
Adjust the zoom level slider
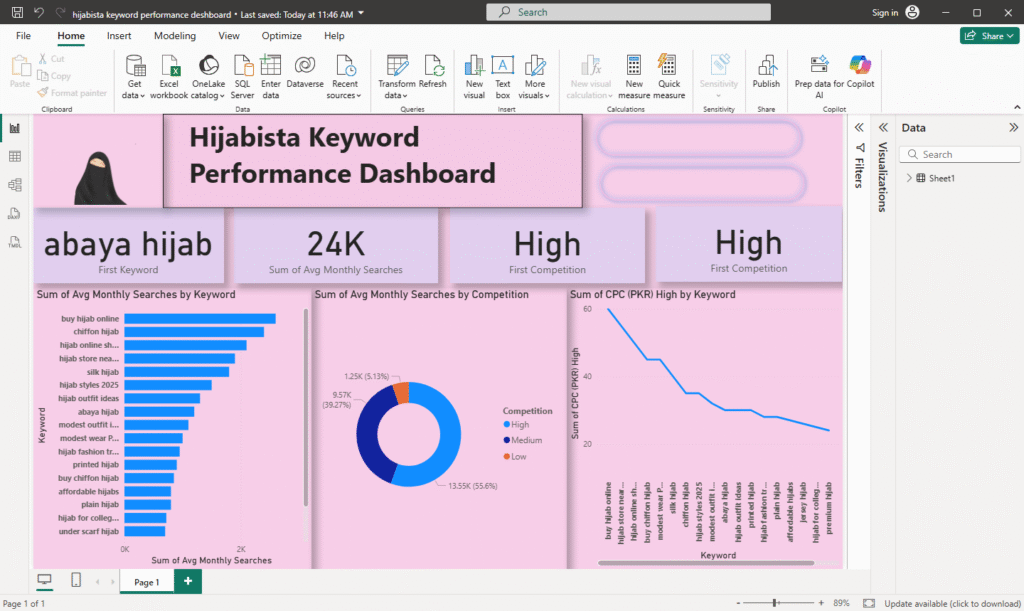[775, 603]
